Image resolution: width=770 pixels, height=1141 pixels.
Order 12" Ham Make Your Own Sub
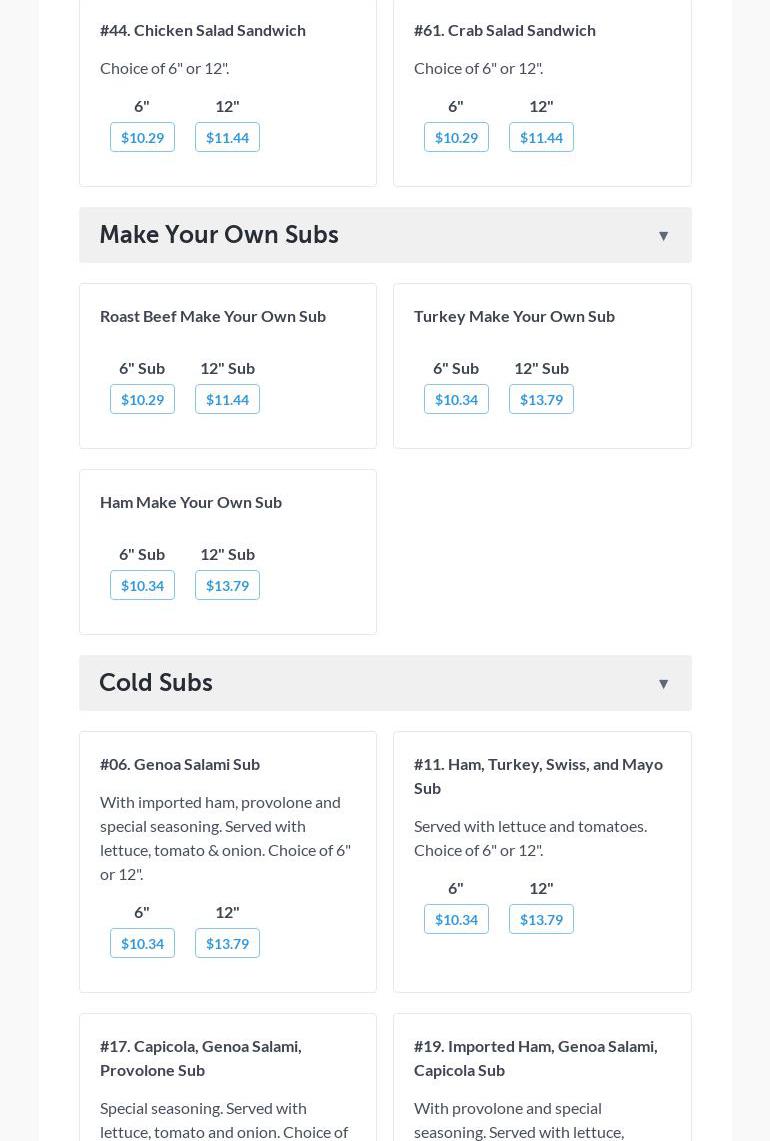[227, 585]
